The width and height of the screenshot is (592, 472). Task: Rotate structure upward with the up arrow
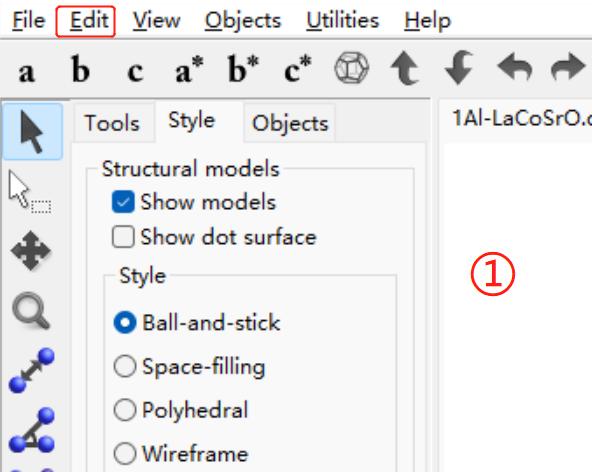point(405,68)
